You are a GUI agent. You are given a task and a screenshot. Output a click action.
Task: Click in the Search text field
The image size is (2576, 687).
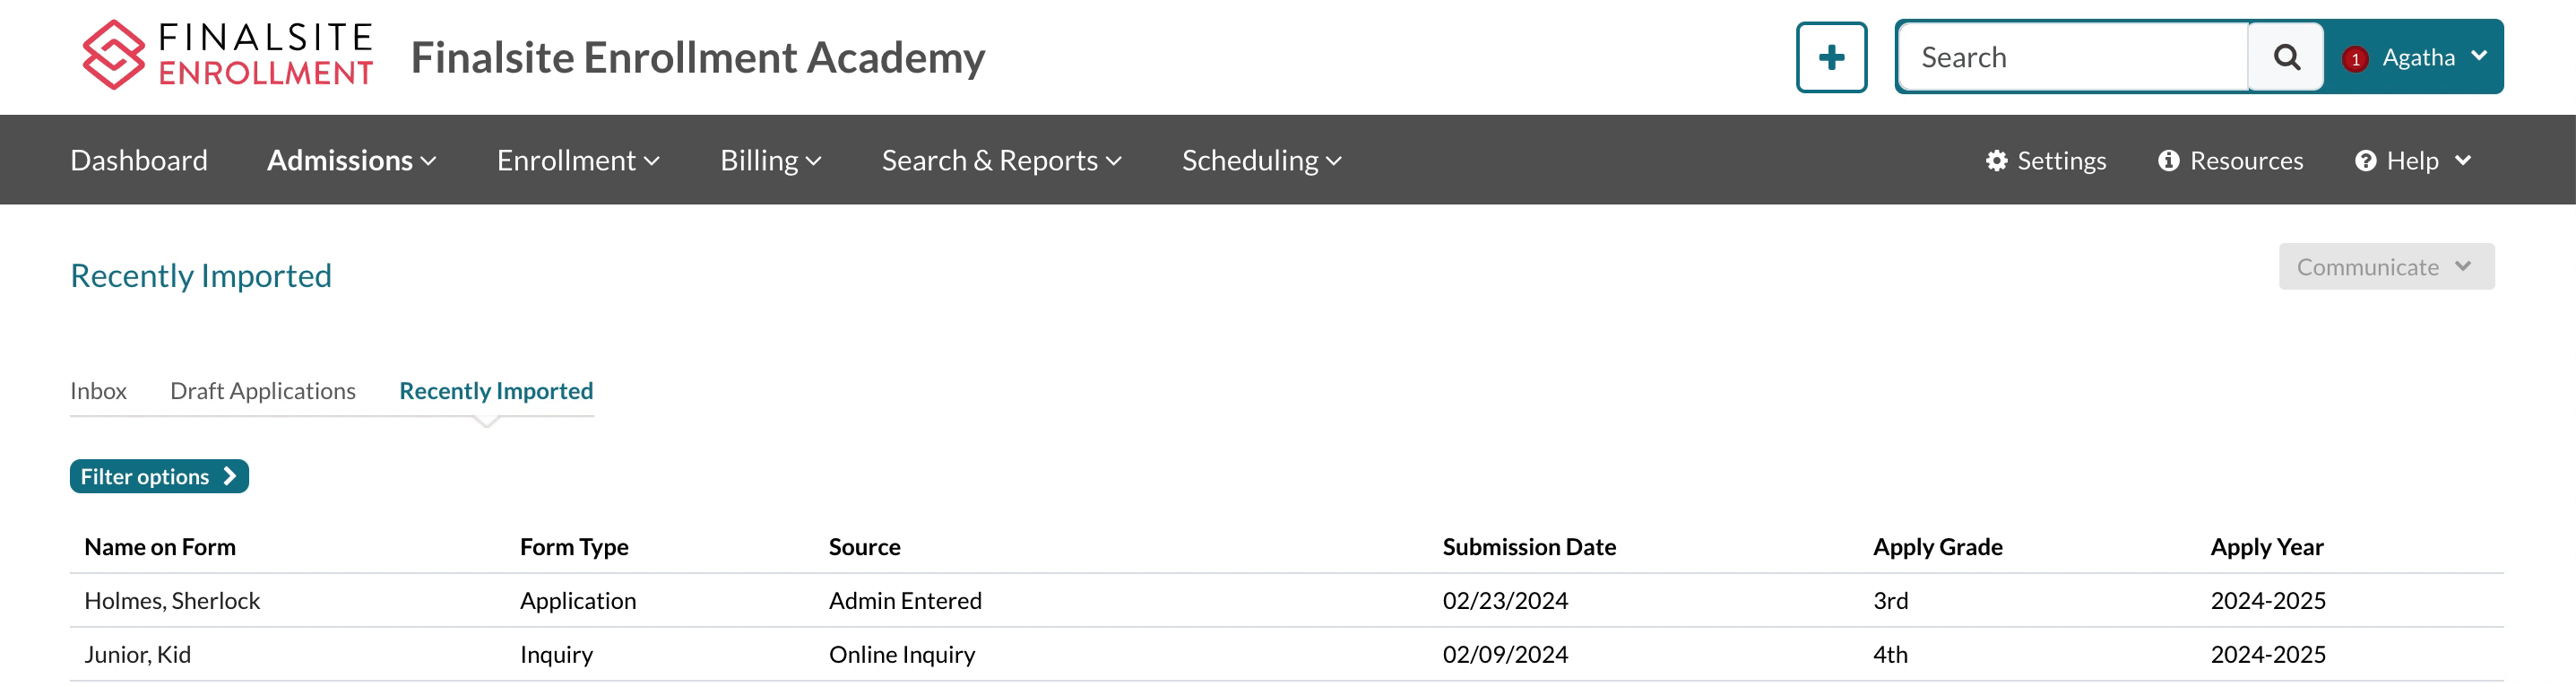coord(2070,58)
